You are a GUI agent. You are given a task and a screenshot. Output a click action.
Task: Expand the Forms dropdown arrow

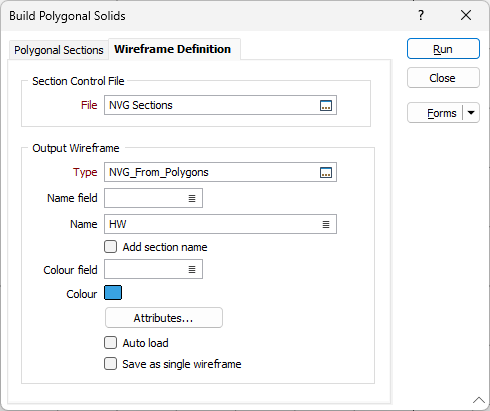(471, 113)
